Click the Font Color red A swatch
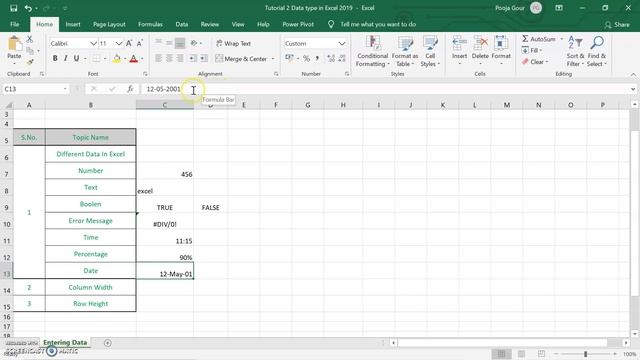 [x=133, y=59]
